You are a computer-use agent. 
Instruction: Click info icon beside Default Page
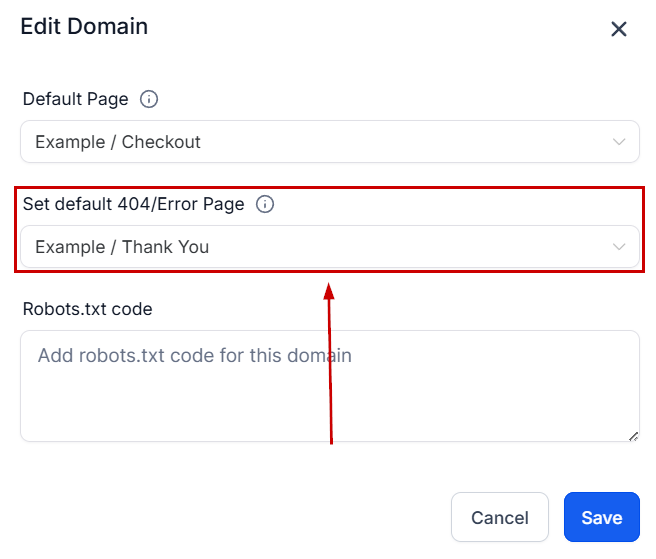pyautogui.click(x=149, y=99)
